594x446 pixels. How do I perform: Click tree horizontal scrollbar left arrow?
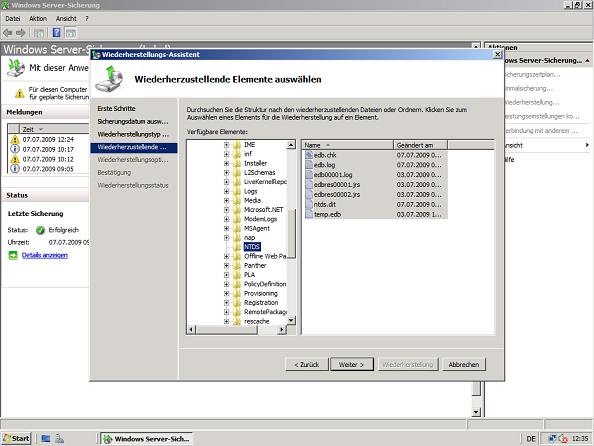coord(191,330)
